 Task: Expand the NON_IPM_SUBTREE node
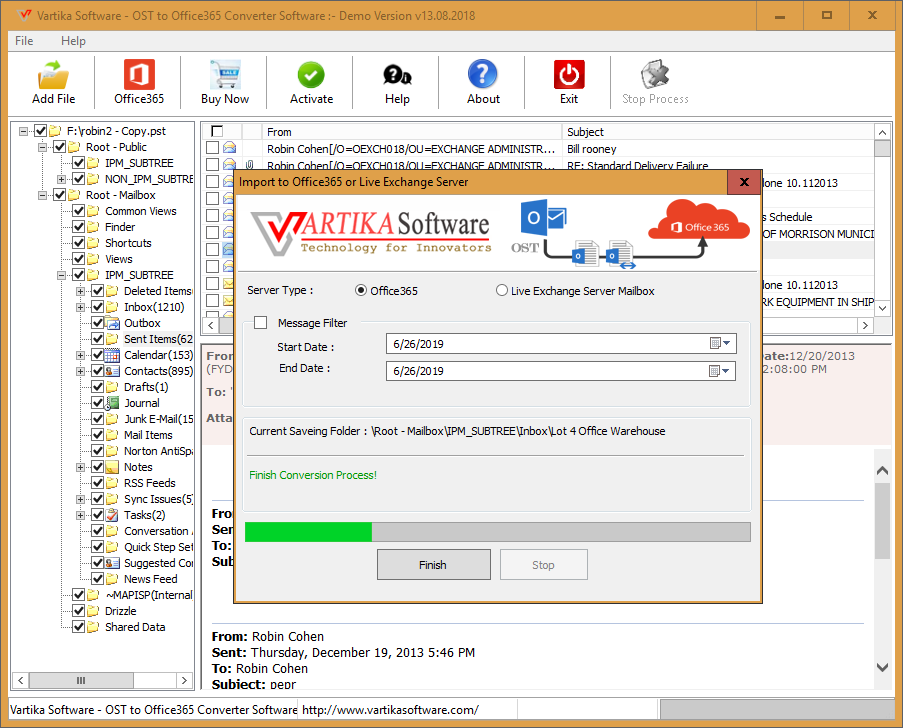62,179
